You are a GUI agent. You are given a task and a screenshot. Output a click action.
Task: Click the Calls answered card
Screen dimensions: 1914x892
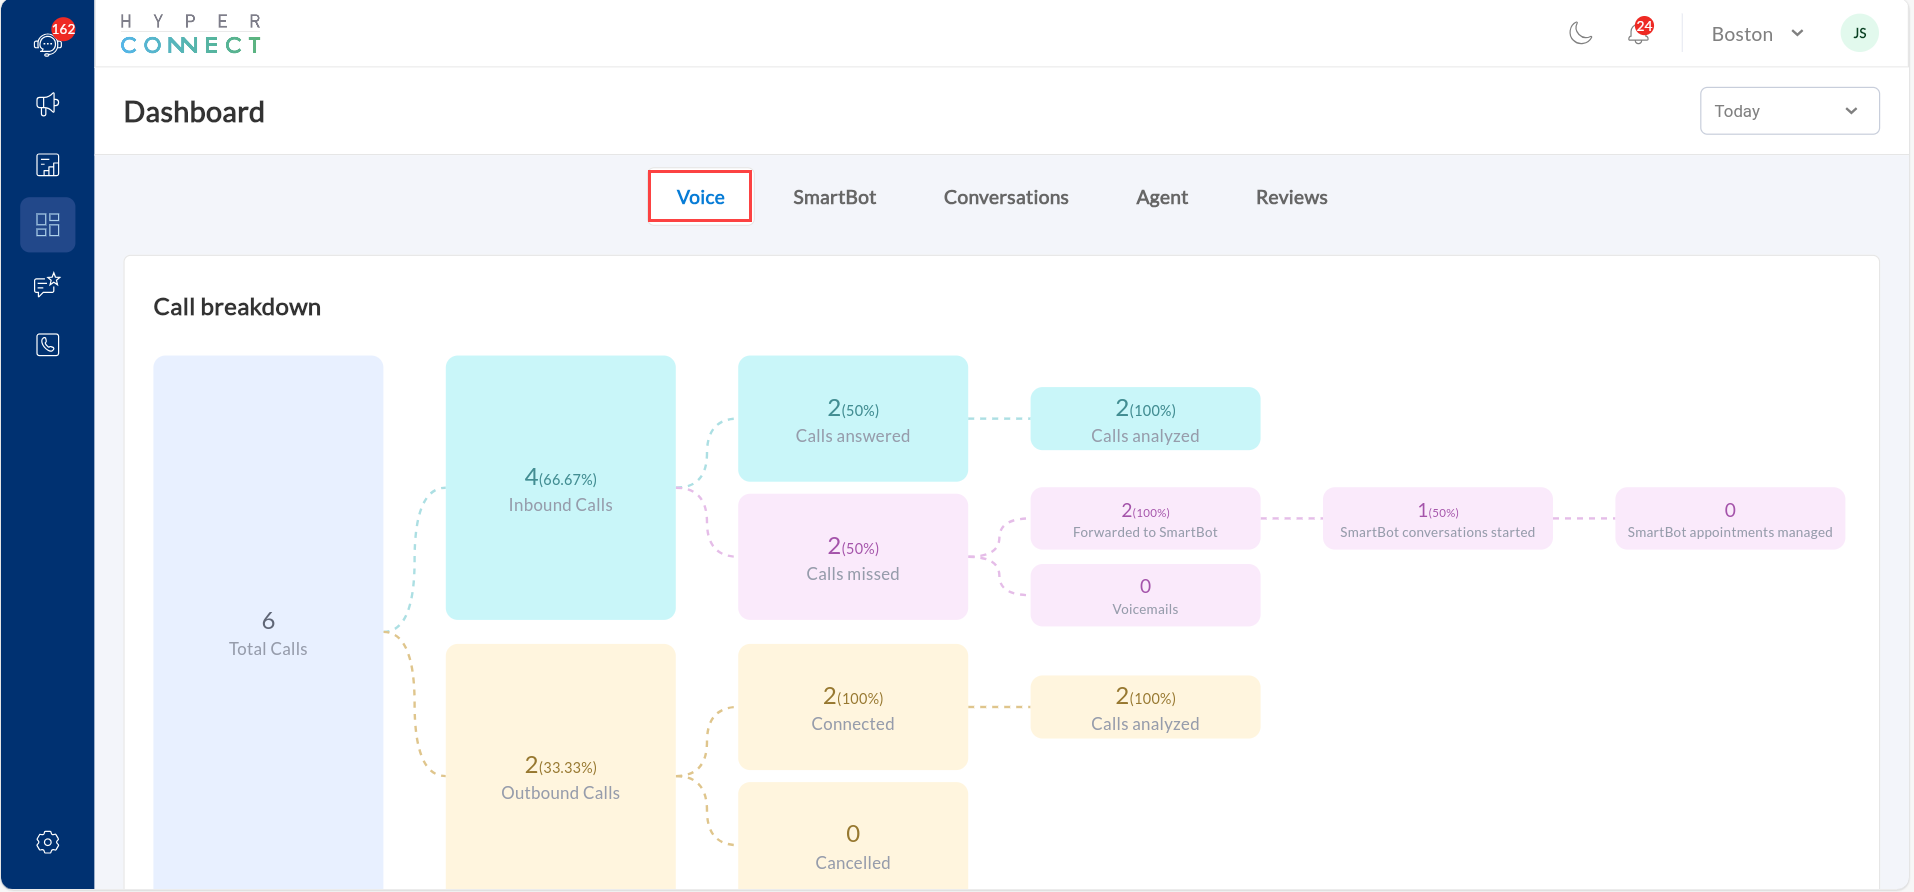(852, 419)
